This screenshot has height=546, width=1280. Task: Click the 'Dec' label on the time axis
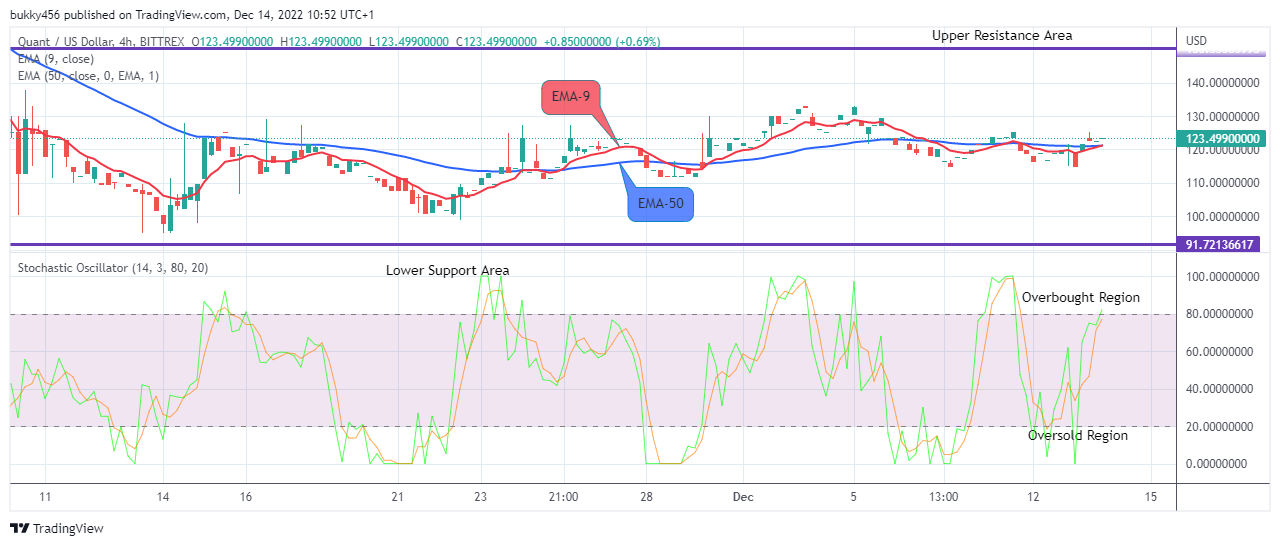(741, 496)
